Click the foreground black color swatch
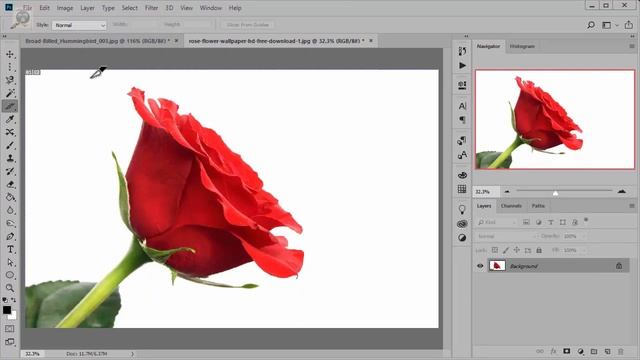Screen dimensions: 640x360 click(7, 310)
